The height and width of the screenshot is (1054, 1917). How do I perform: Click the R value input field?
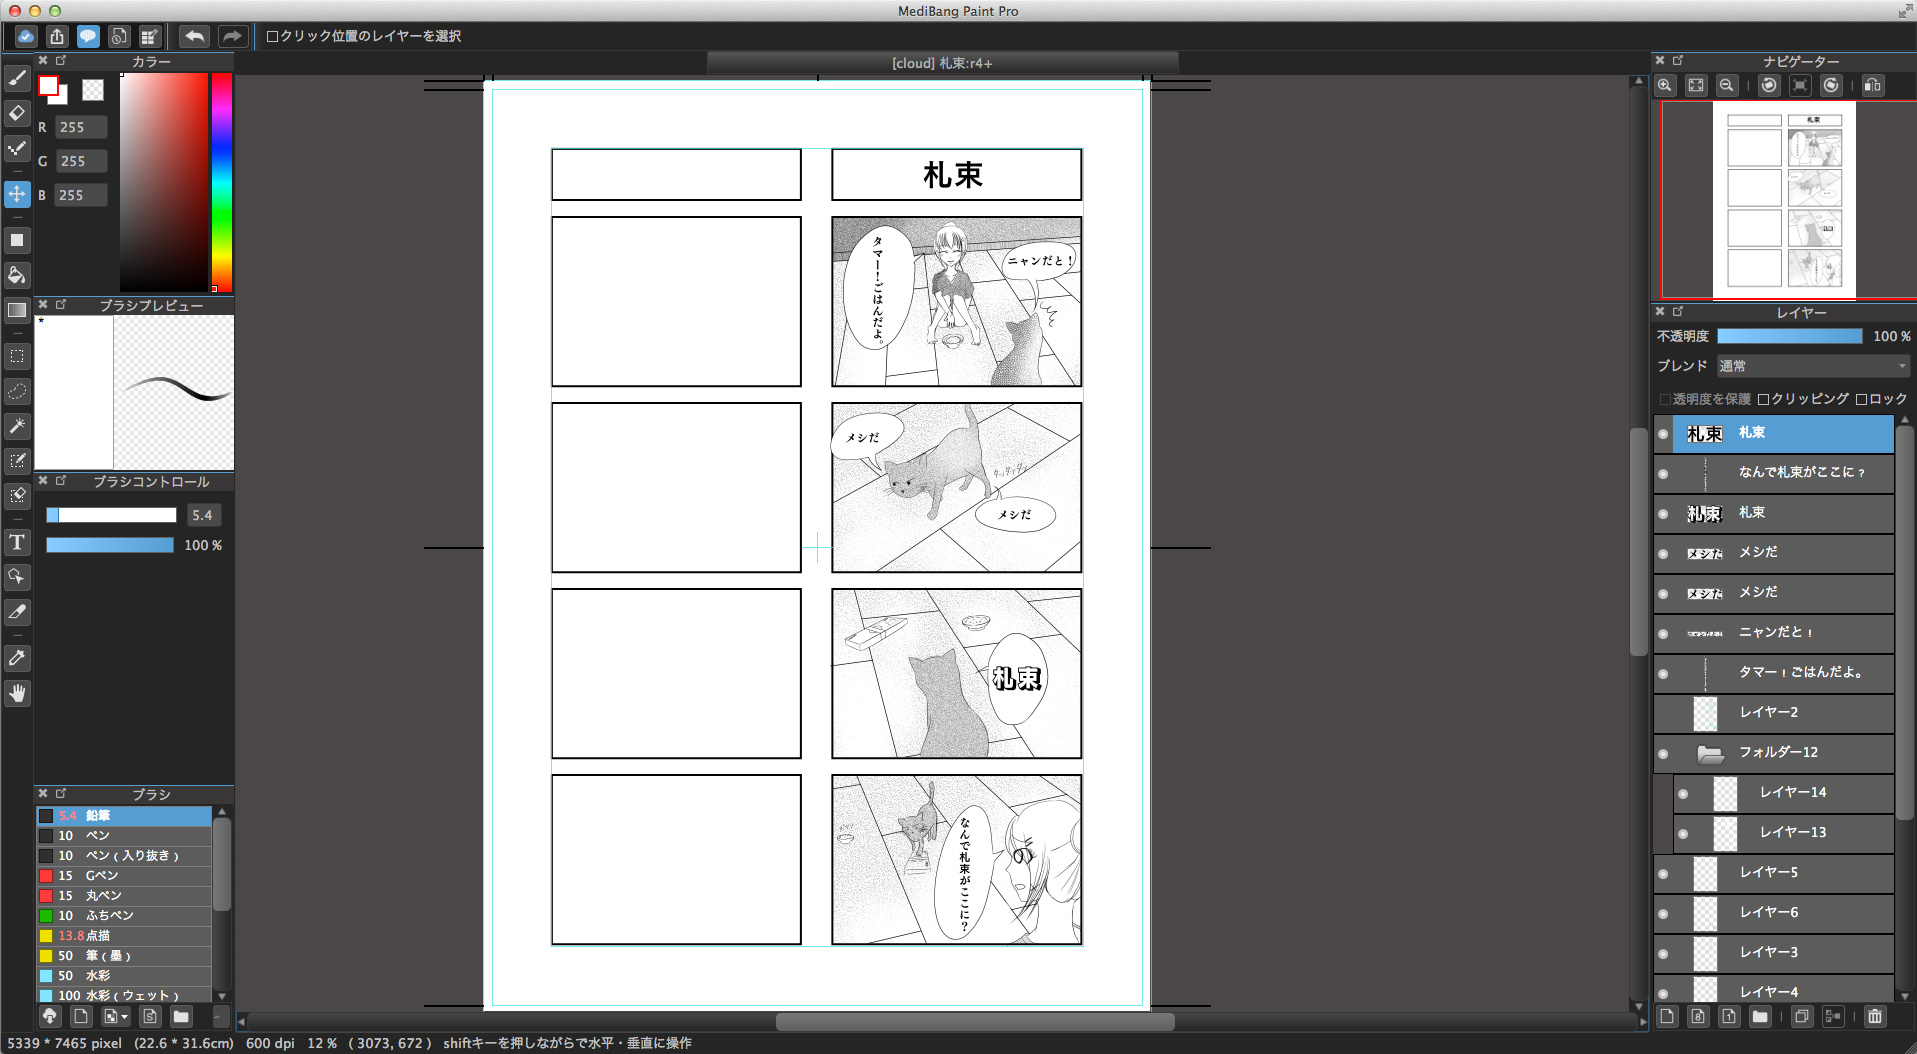[81, 127]
